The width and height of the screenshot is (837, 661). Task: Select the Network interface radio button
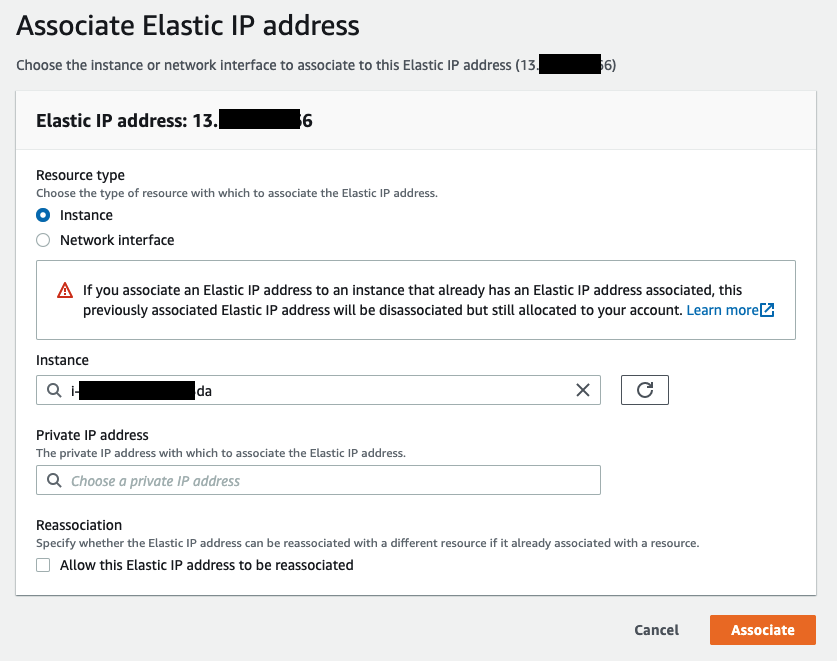[x=43, y=240]
